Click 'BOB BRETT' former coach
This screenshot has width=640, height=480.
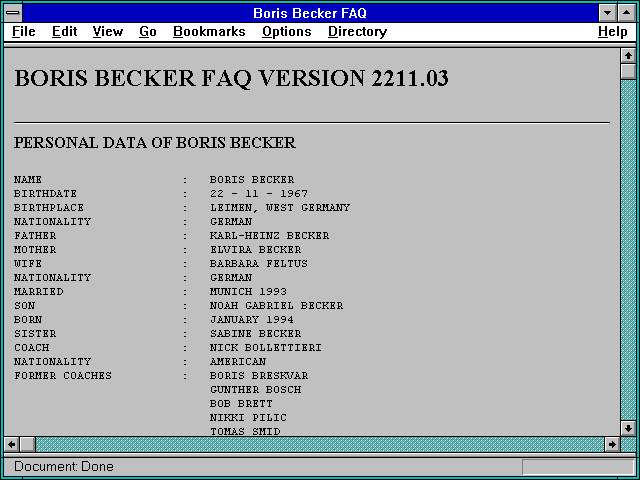tap(241, 404)
